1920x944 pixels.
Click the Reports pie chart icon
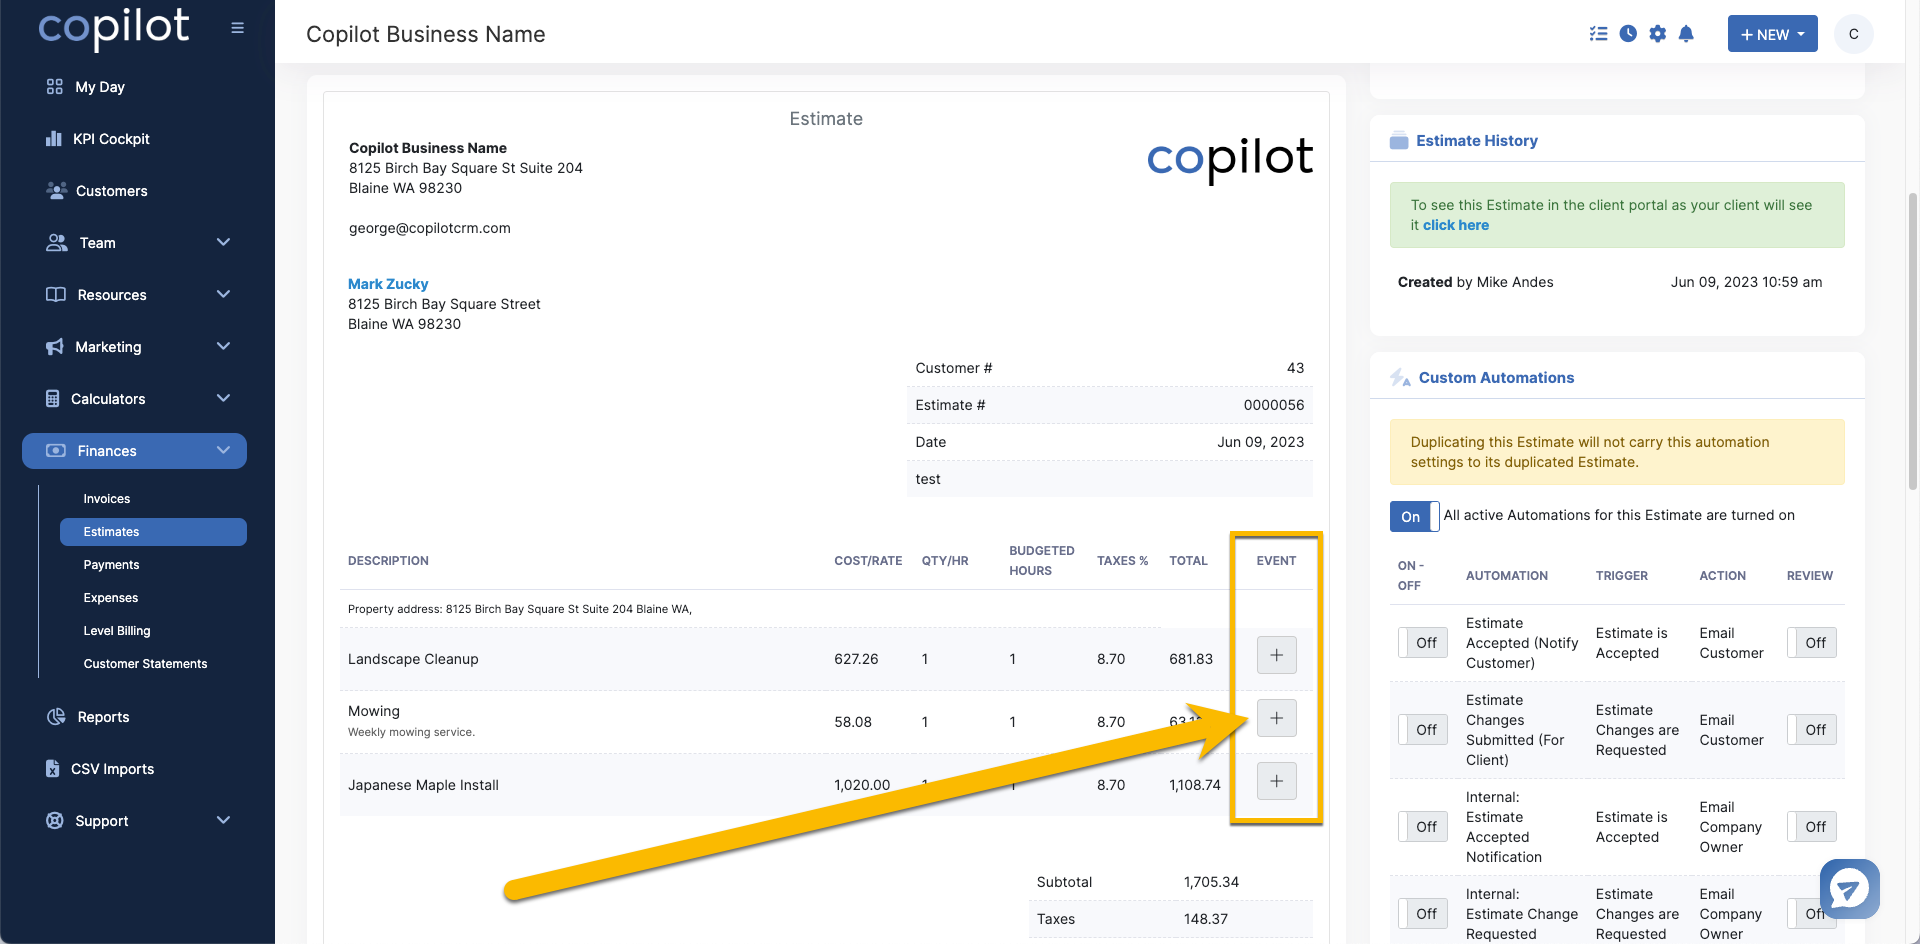(x=56, y=717)
